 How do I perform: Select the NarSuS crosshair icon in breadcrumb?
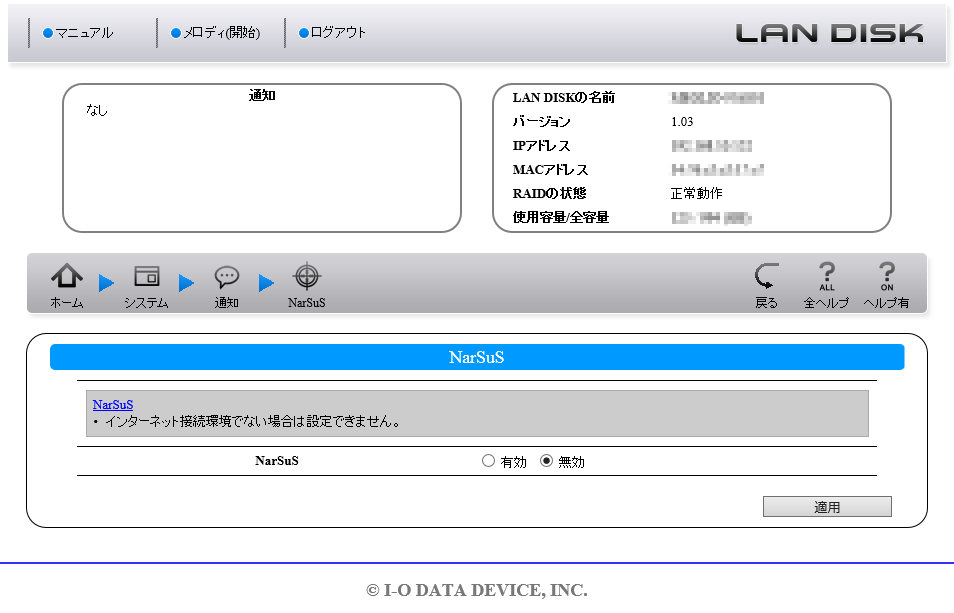(307, 285)
